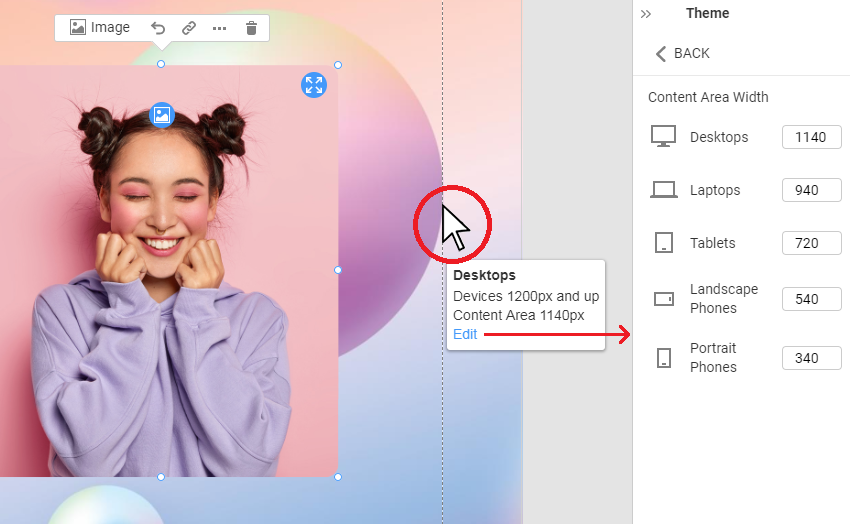Viewport: 850px width, 524px height.
Task: Click the bold Desktops tooltip title
Action: [x=484, y=275]
